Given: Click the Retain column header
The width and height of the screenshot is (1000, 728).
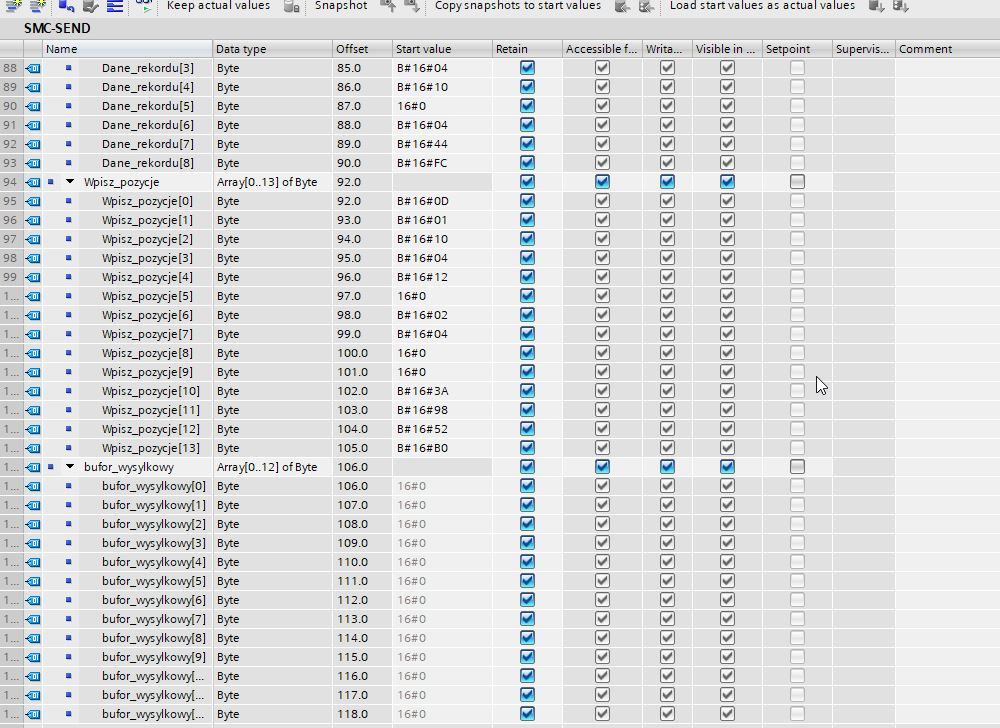Looking at the screenshot, I should pyautogui.click(x=527, y=49).
